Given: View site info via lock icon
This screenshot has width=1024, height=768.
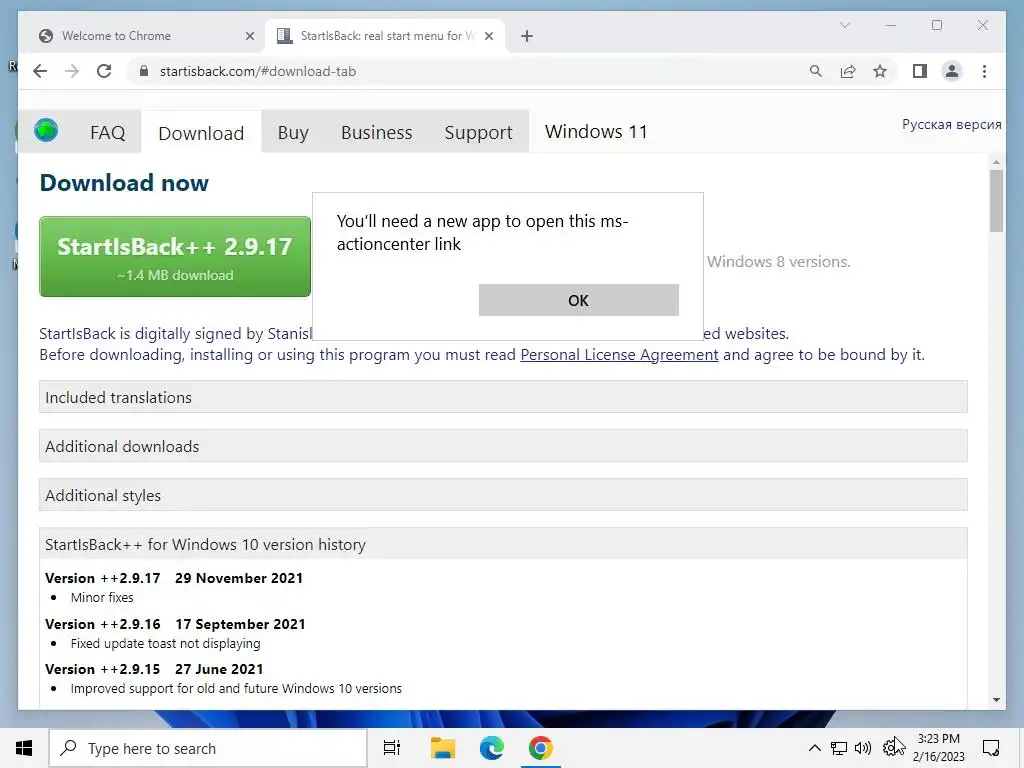Looking at the screenshot, I should [x=144, y=71].
